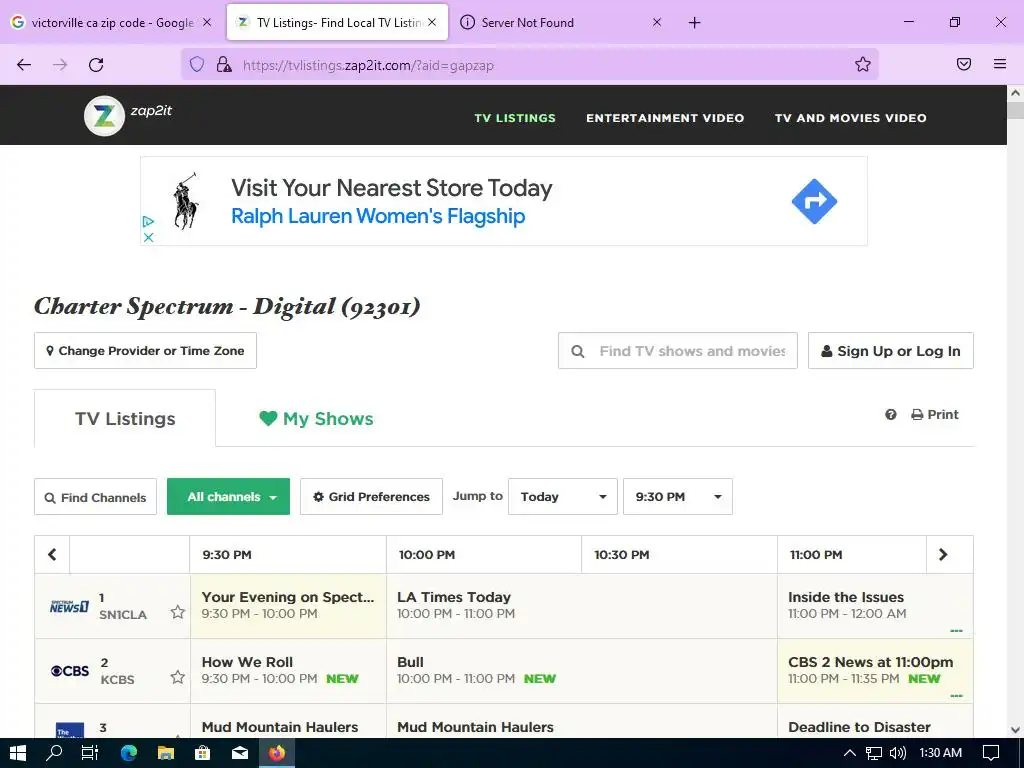
Task: Click Change Provider or Time Zone button
Action: 145,351
